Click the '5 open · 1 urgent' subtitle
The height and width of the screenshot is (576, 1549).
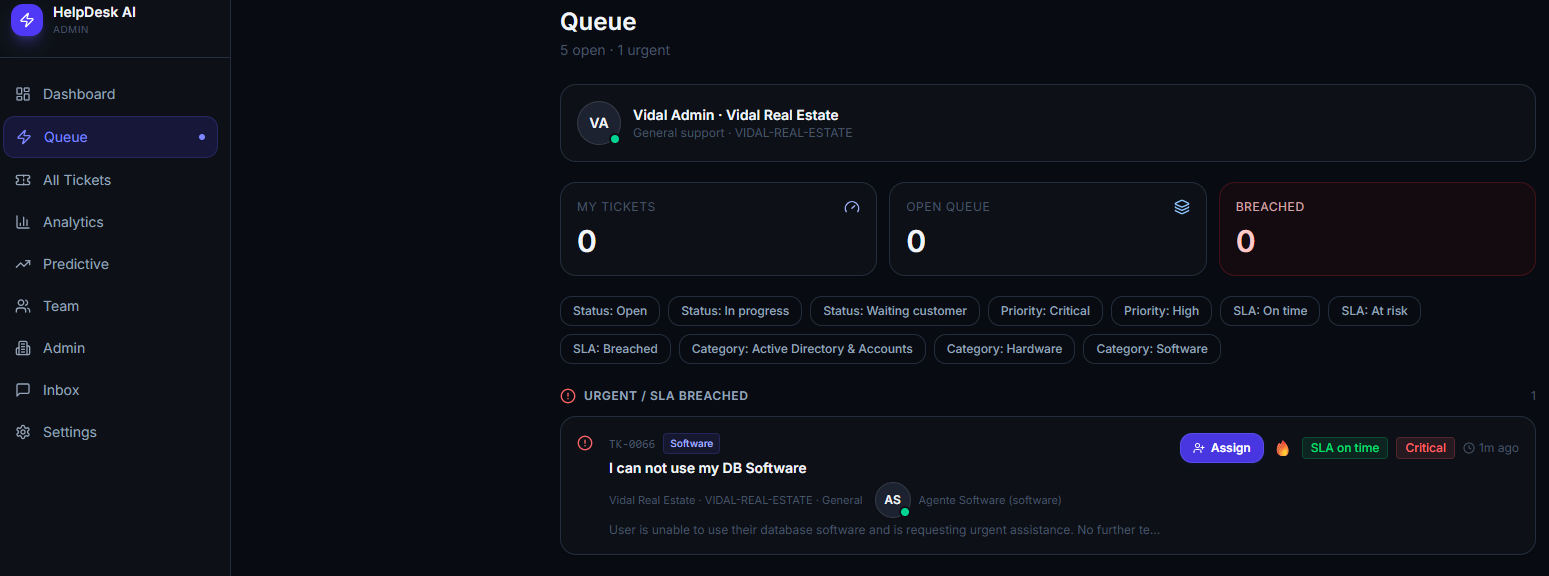[x=615, y=50]
